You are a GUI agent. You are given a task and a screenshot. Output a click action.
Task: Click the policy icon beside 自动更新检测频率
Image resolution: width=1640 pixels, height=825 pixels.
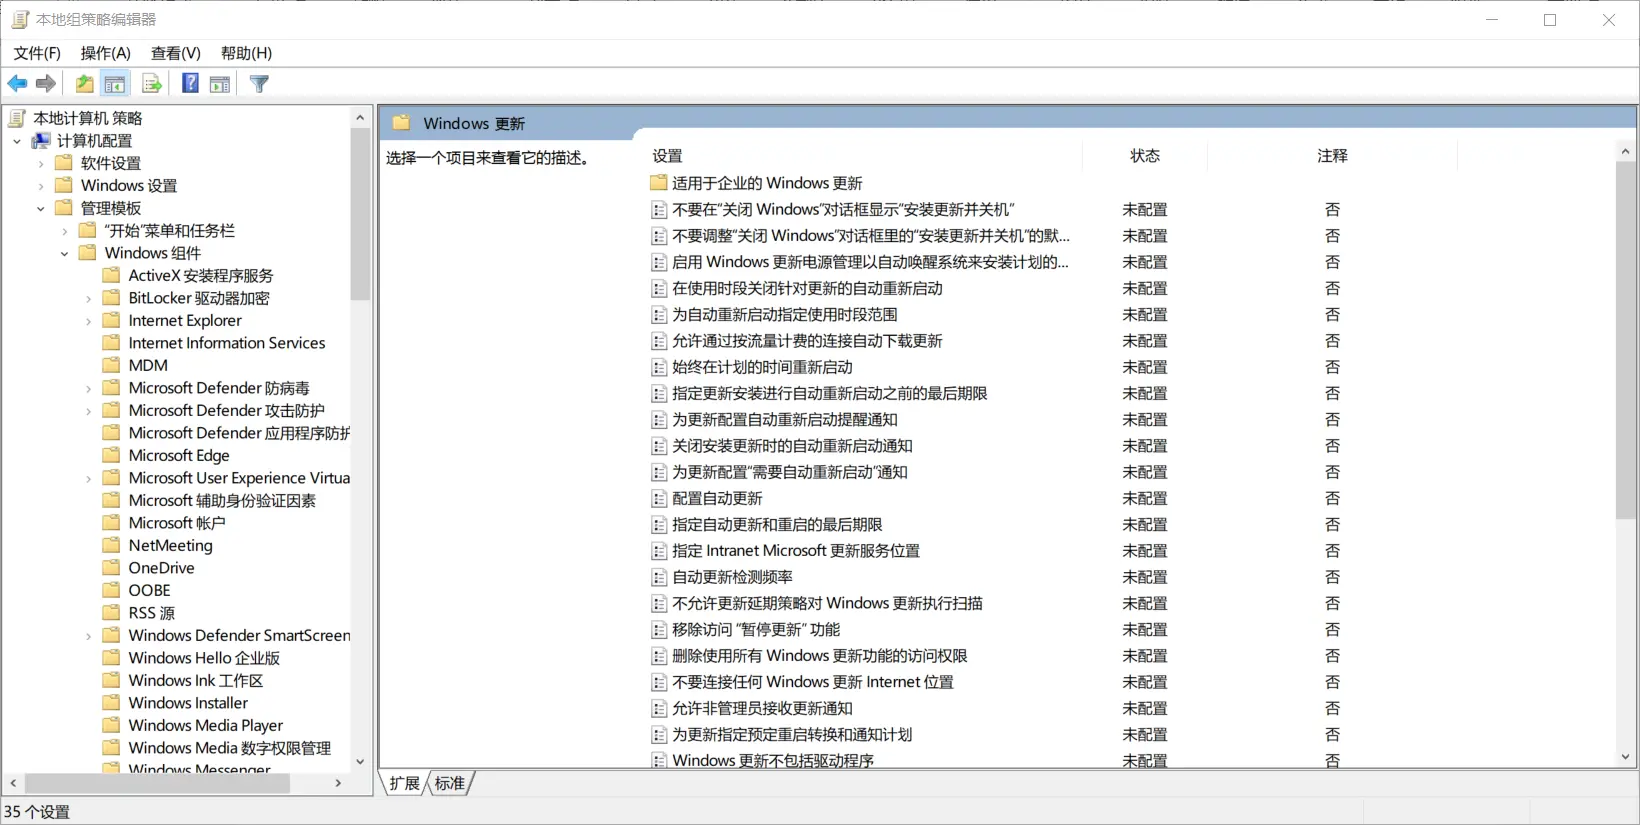coord(659,577)
